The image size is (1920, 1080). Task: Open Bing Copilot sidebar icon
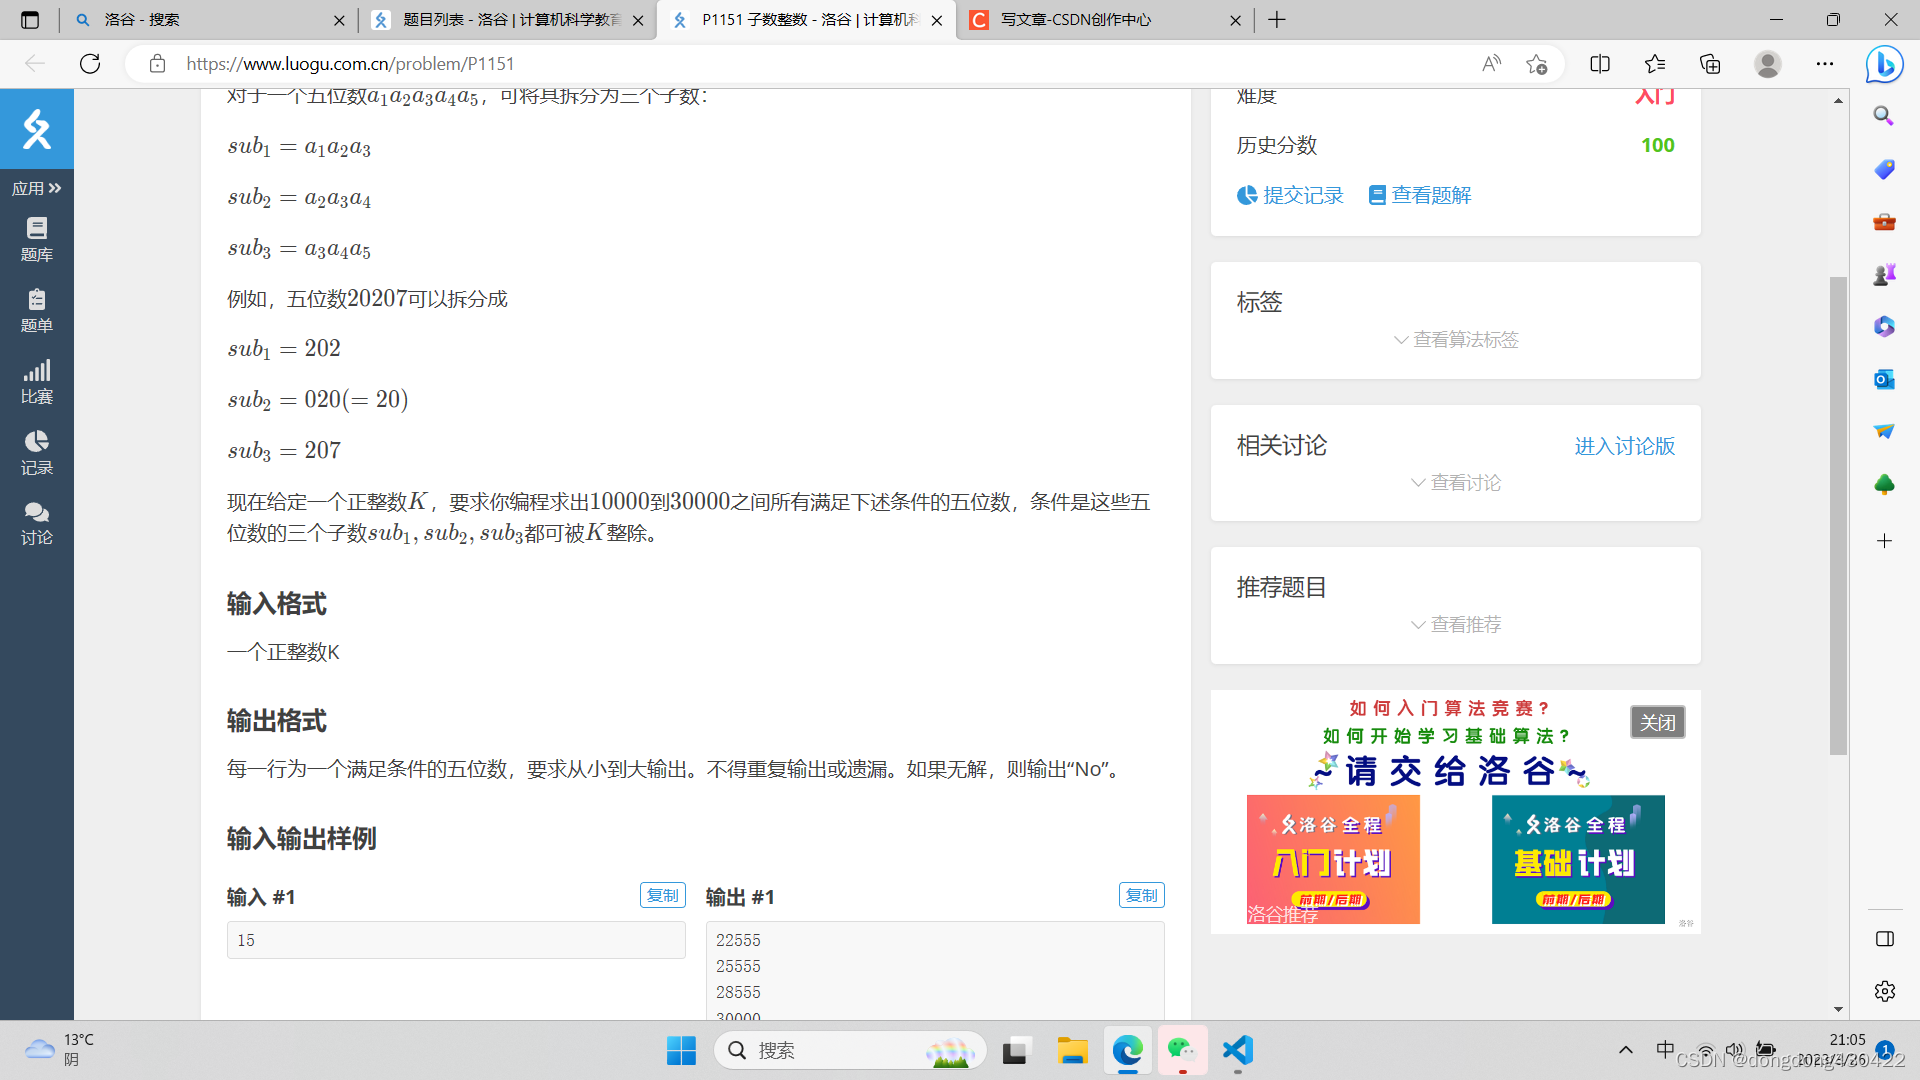(1884, 64)
